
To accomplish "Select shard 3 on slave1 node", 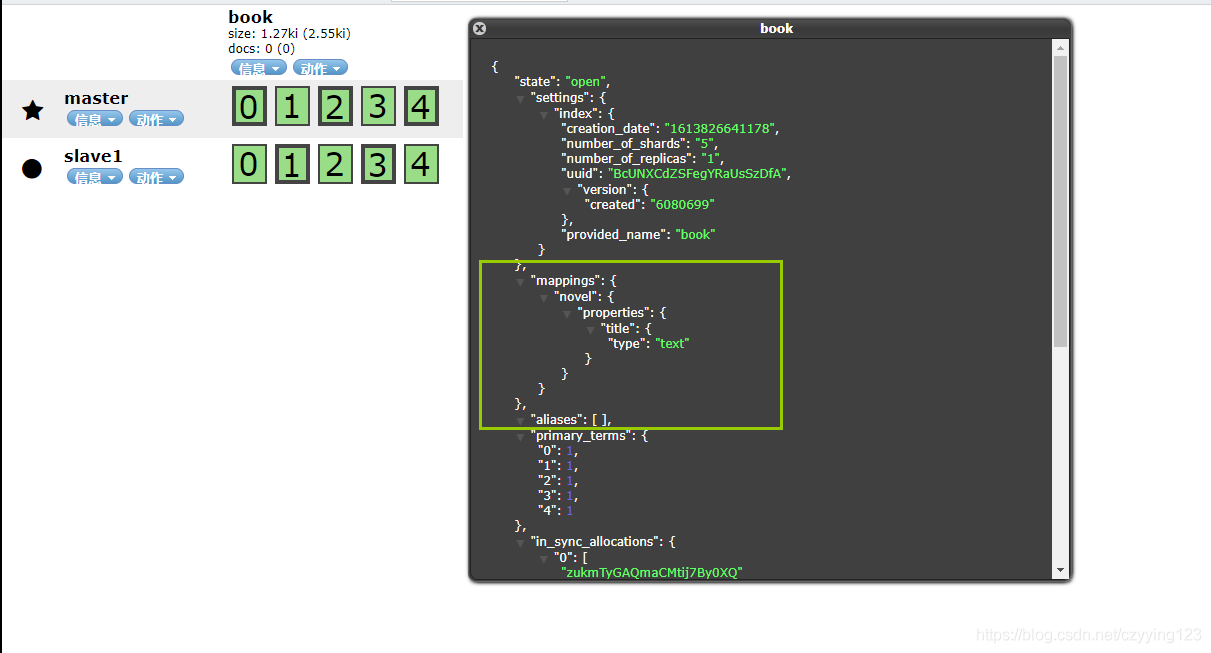I will (x=378, y=164).
